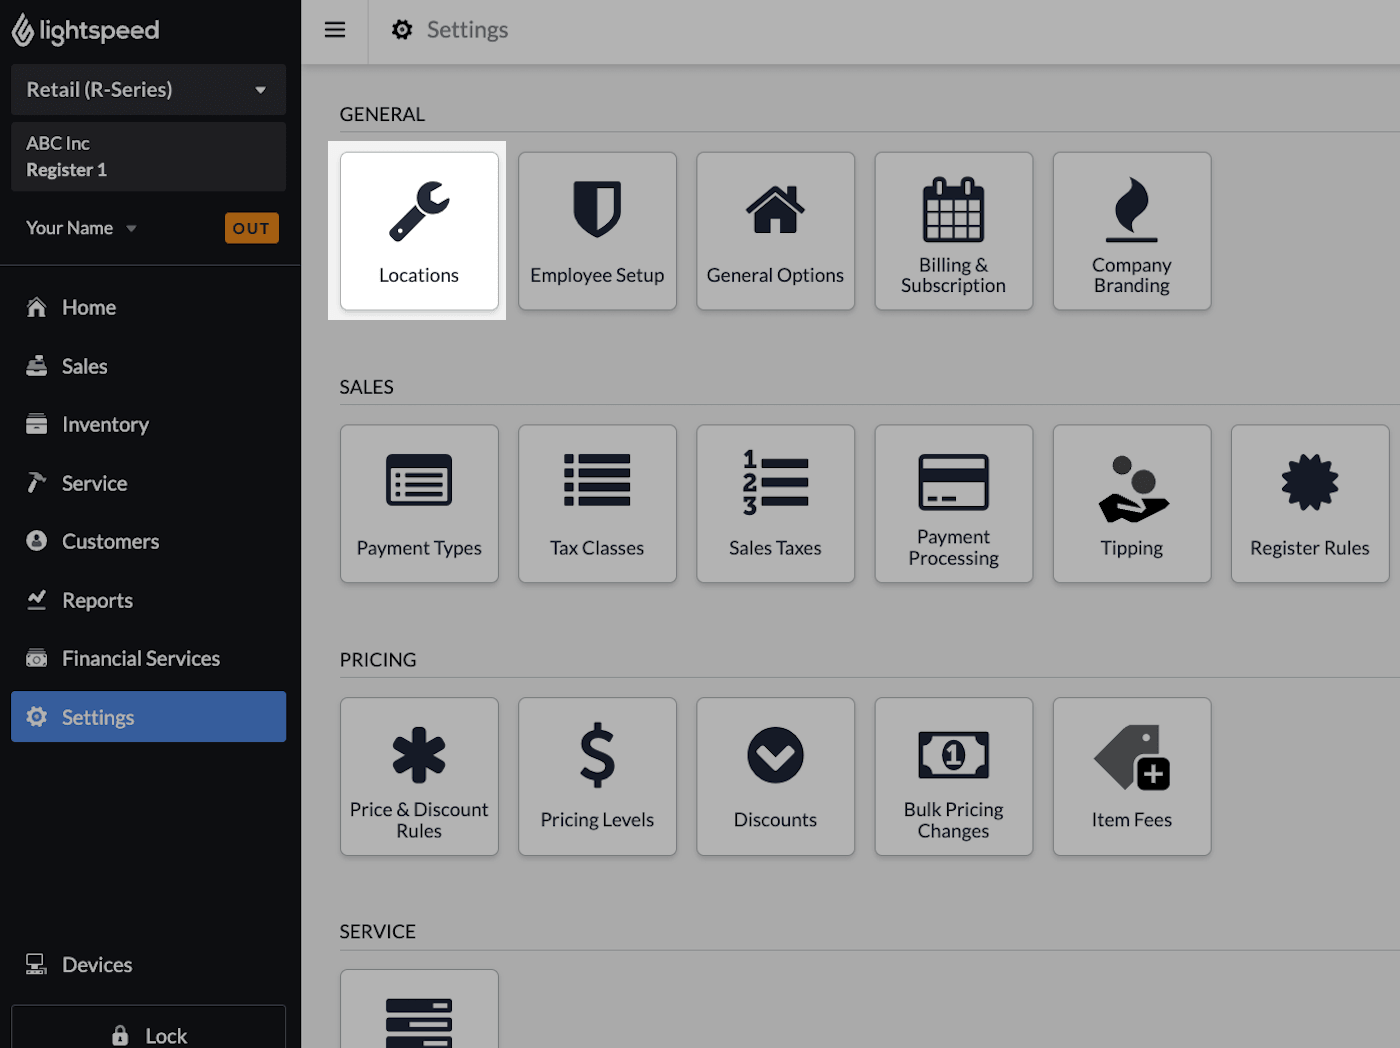Open Reports in sidebar

click(148, 600)
